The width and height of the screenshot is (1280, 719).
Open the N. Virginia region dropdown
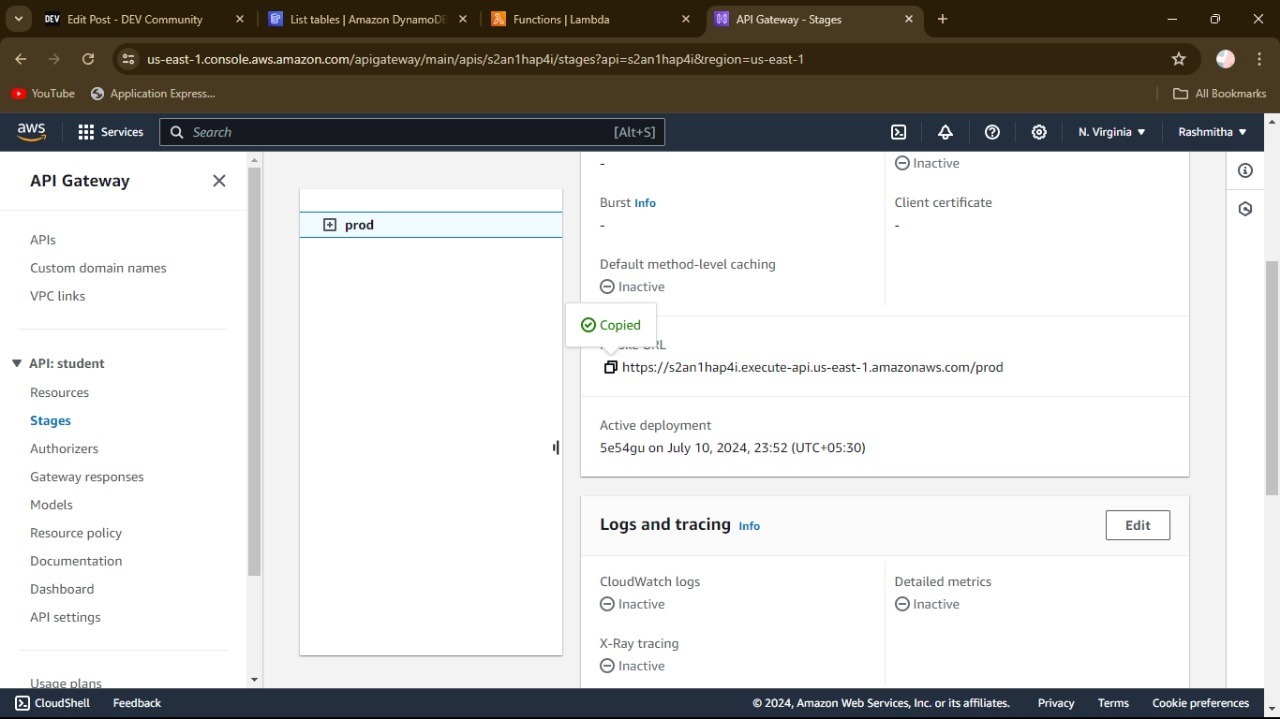point(1112,132)
